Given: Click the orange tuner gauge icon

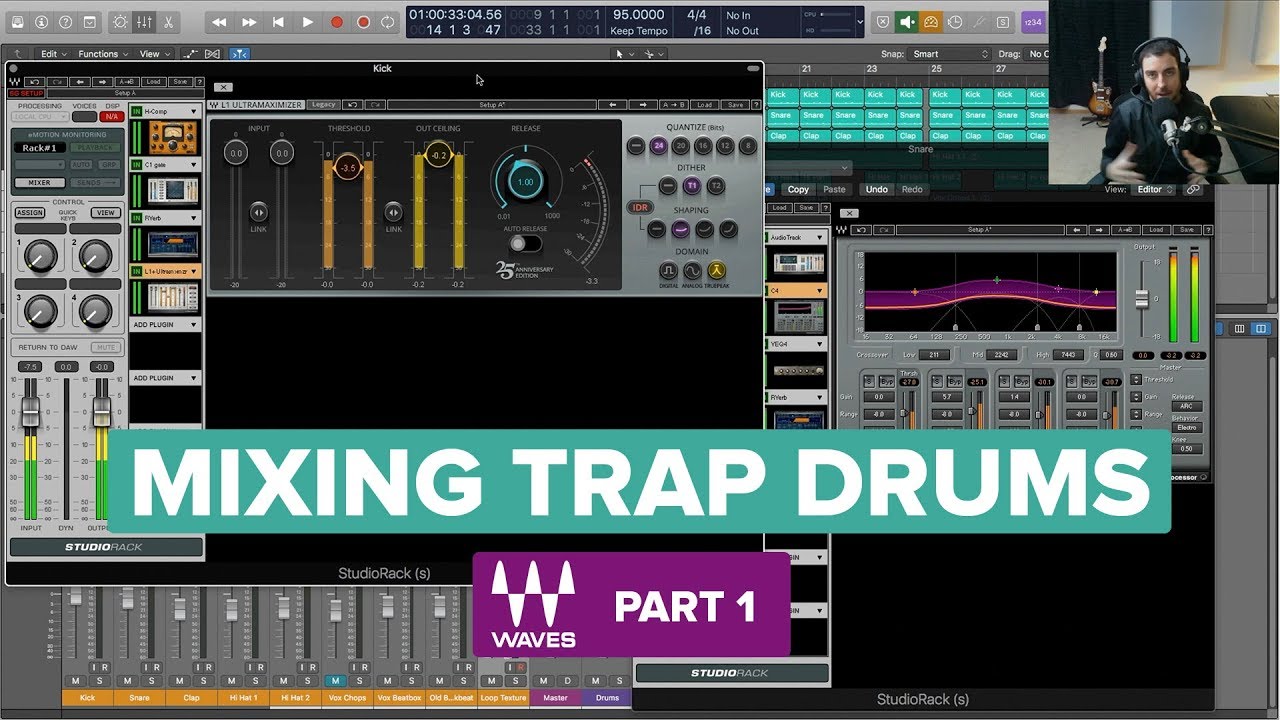Looking at the screenshot, I should point(930,22).
